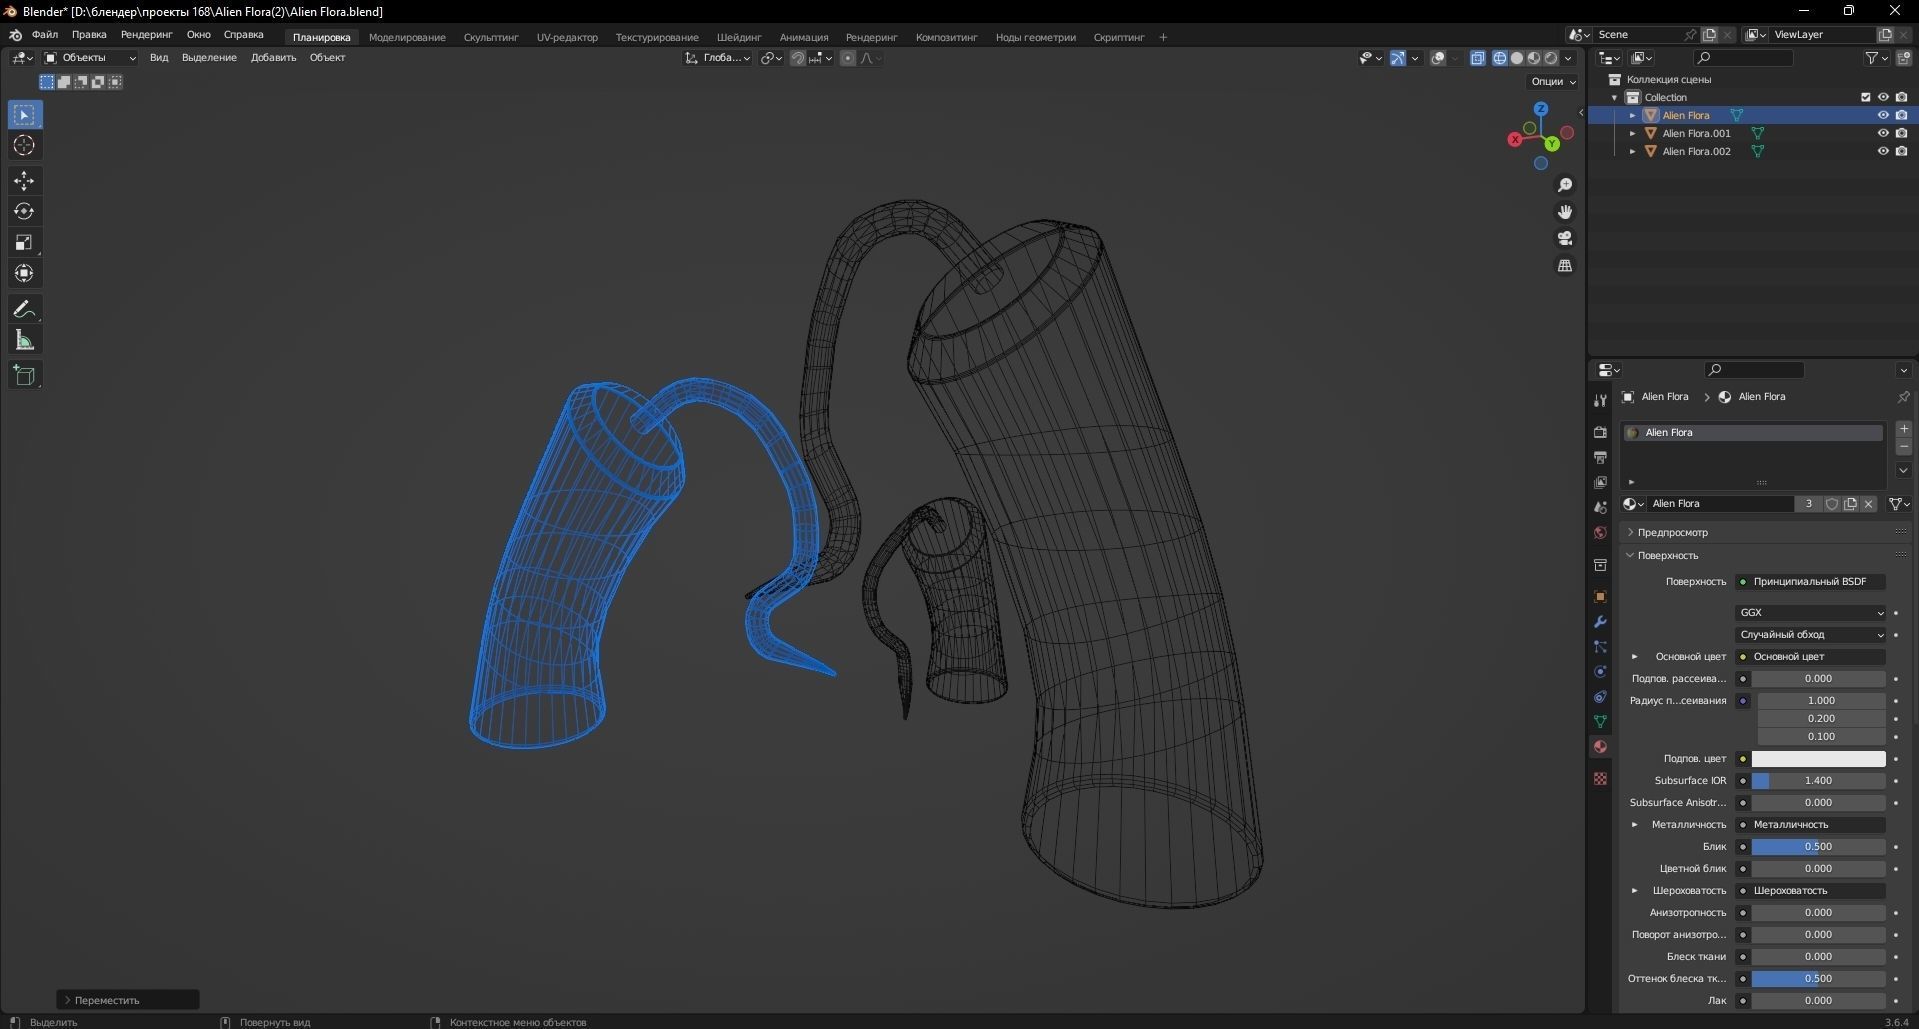Viewport: 1919px width, 1029px height.
Task: Click the outliner search field
Action: pyautogui.click(x=1743, y=58)
